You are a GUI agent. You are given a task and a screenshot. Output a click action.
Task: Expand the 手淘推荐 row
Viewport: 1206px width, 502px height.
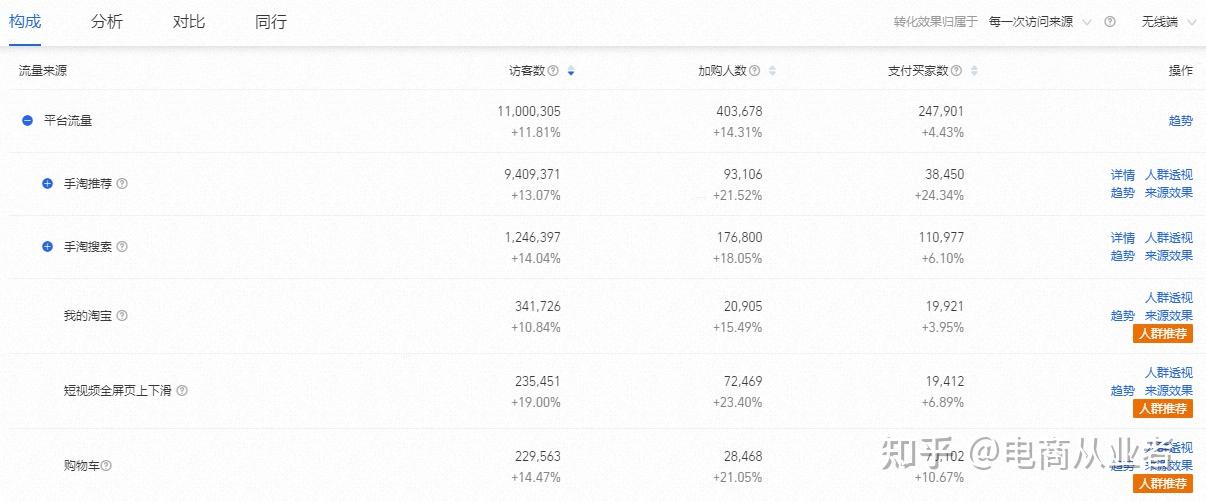pyautogui.click(x=47, y=184)
